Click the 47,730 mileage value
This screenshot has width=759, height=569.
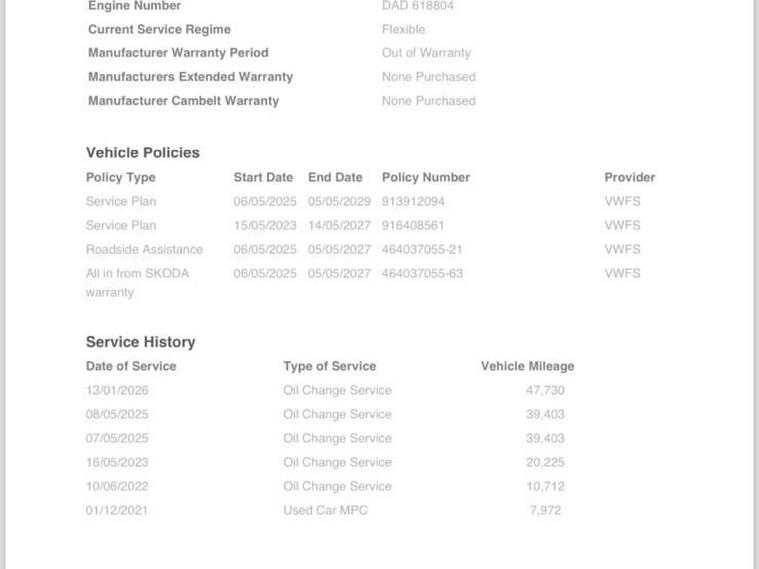coord(545,390)
